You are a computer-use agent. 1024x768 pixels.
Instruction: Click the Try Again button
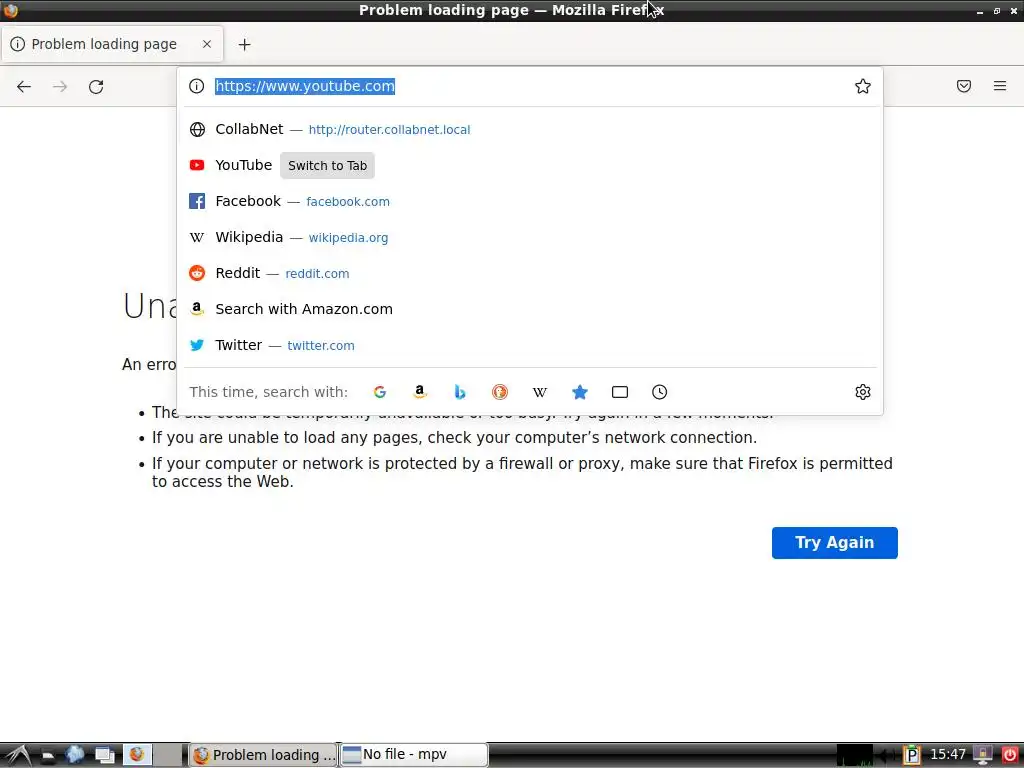coord(835,543)
